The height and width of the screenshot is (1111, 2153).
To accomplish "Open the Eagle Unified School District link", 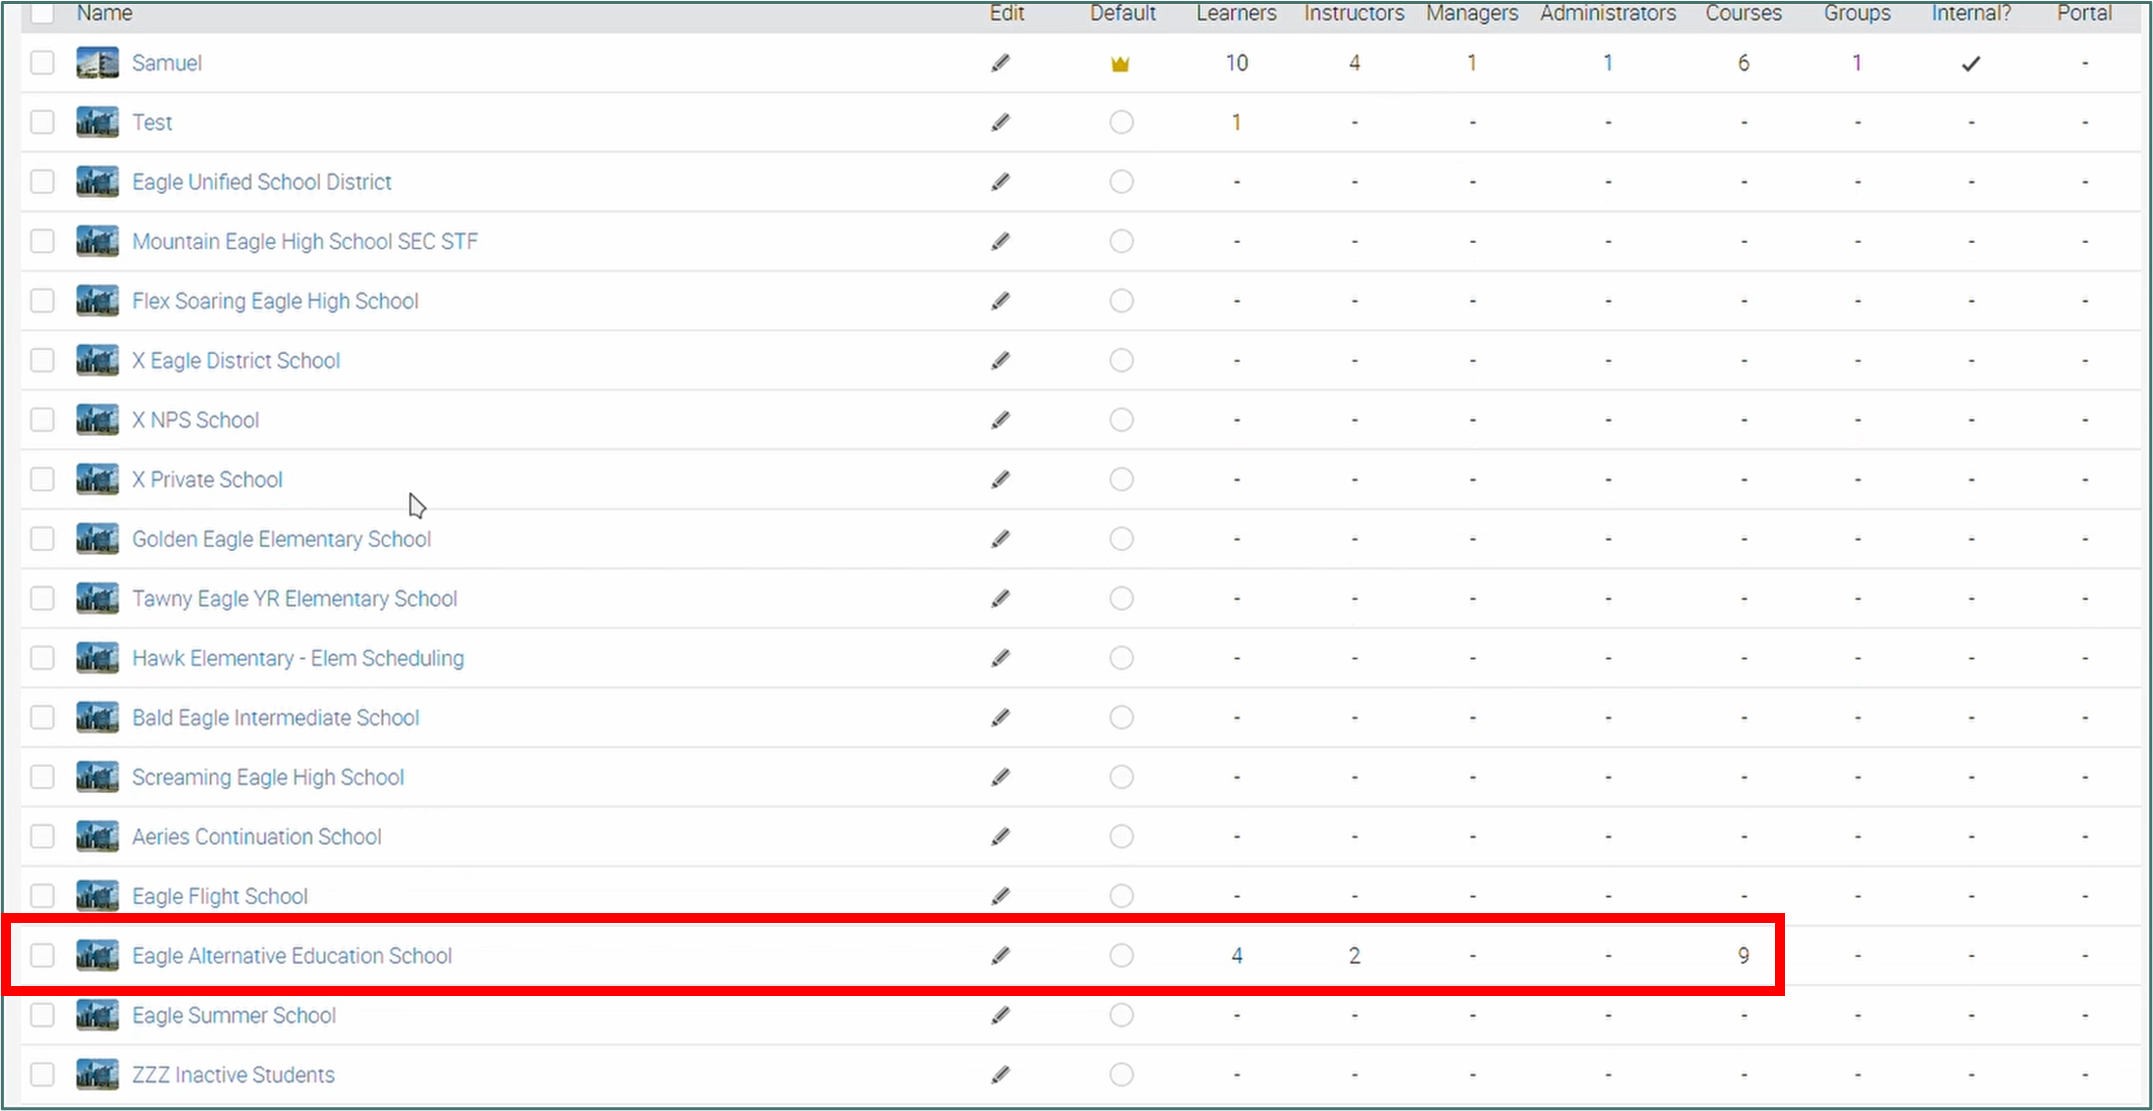I will point(261,182).
